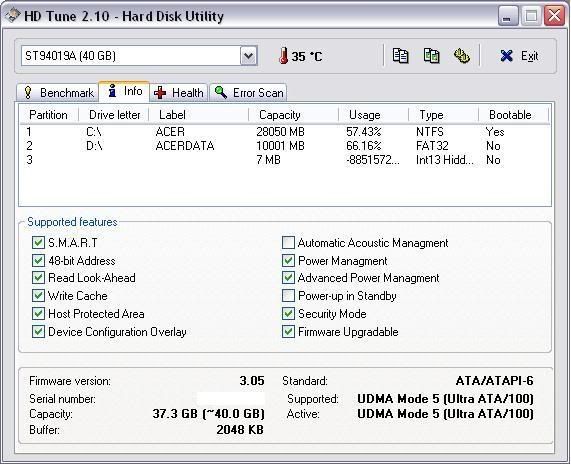Click the FAT32 type cell
Screen dimensions: 571x466
pyautogui.click(x=432, y=146)
